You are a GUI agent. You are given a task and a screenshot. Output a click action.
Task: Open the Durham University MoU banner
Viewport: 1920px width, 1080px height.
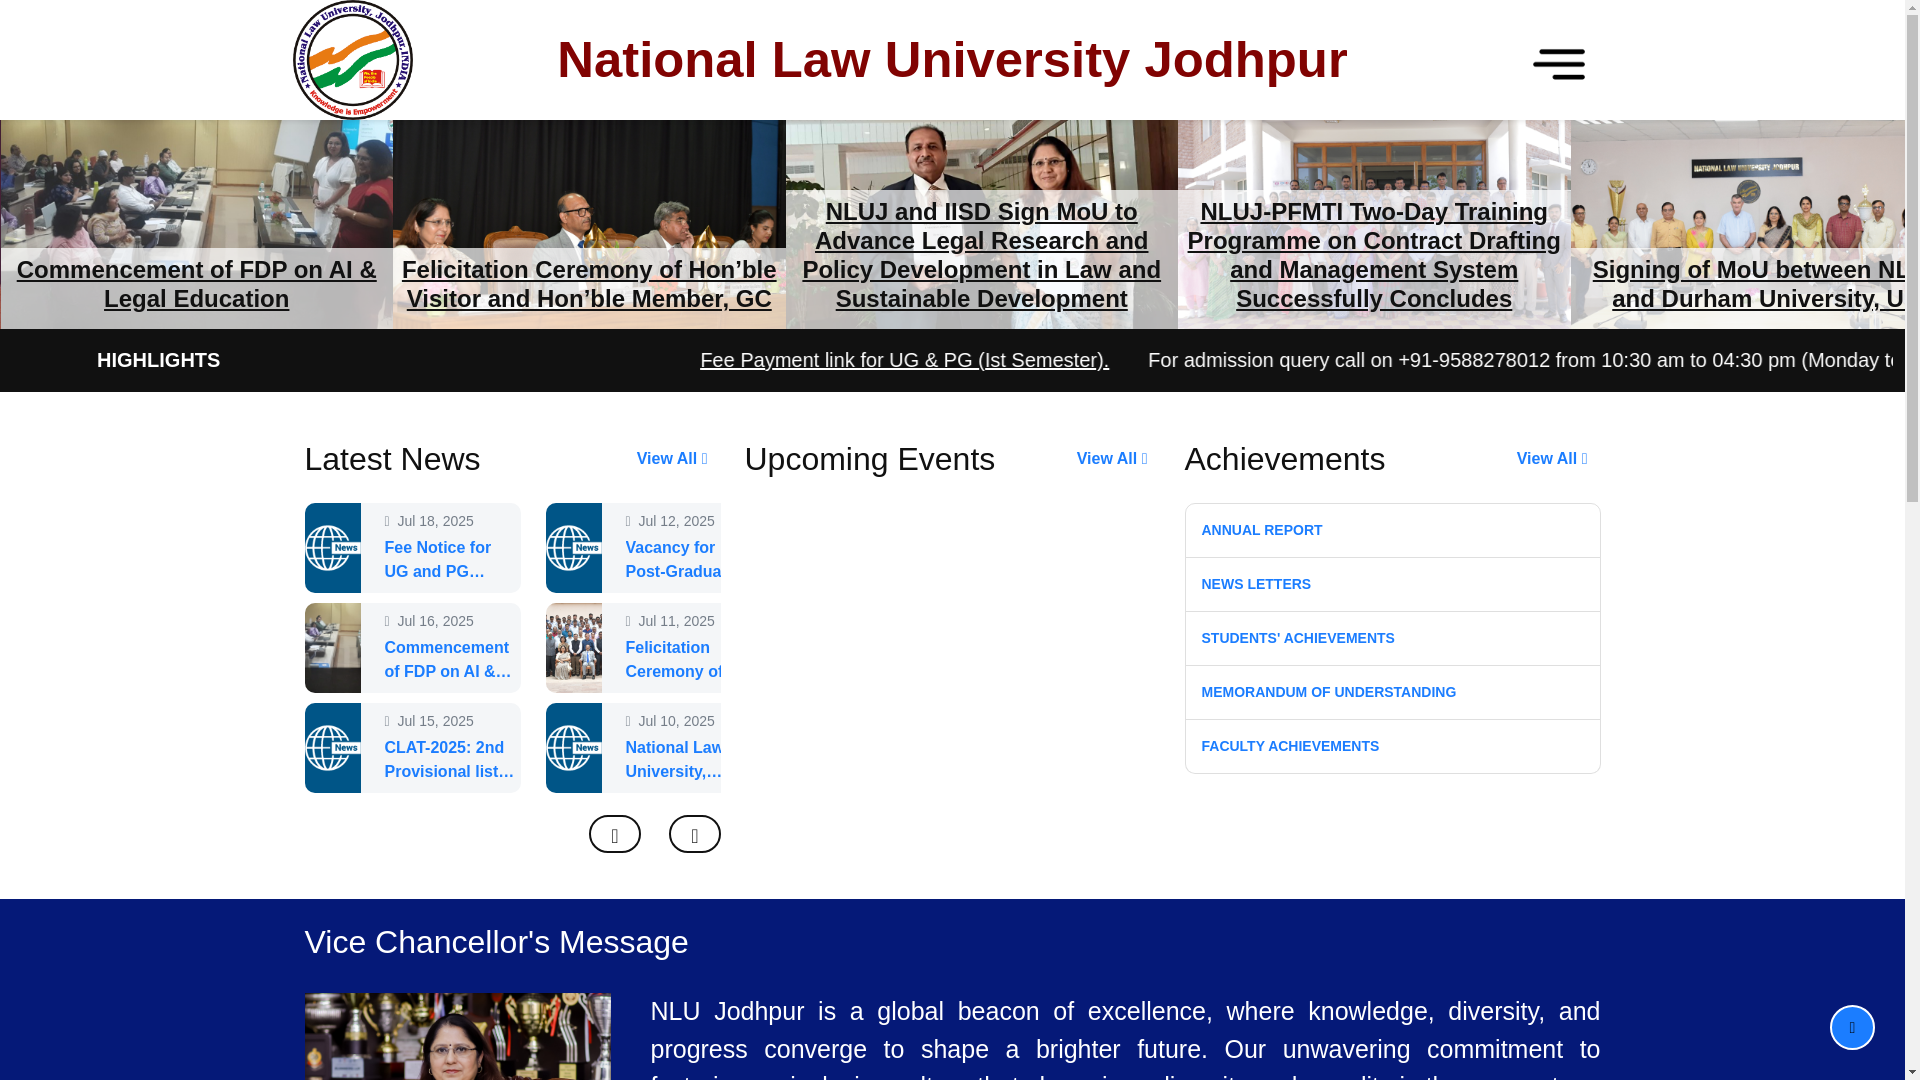point(1747,284)
